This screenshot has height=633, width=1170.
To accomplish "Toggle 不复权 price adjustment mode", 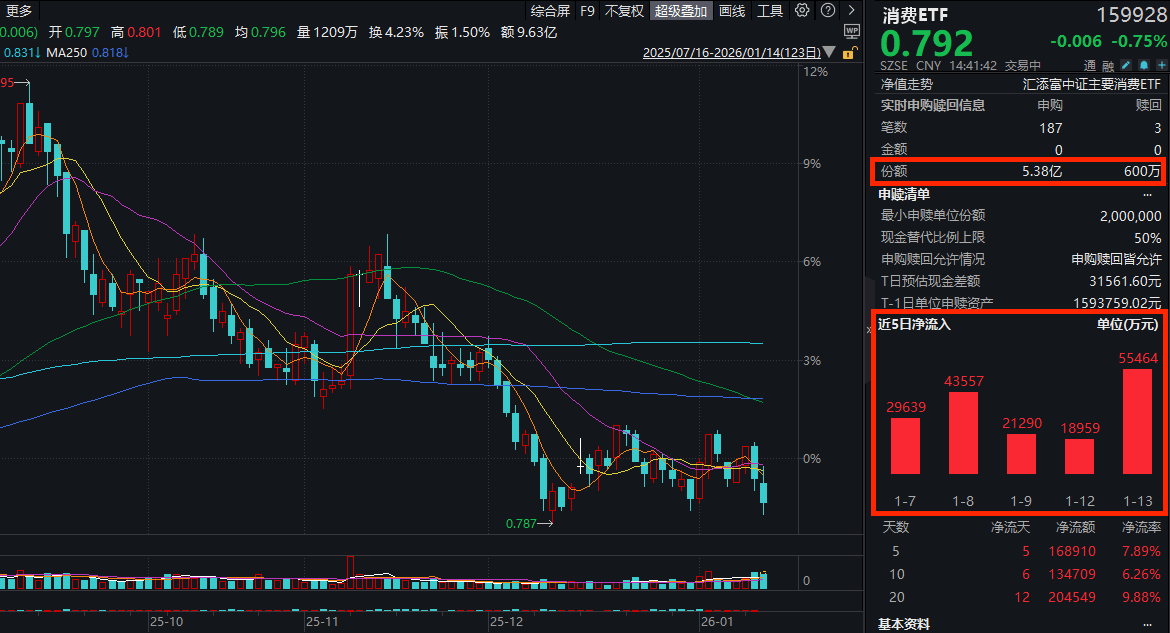I will 621,11.
